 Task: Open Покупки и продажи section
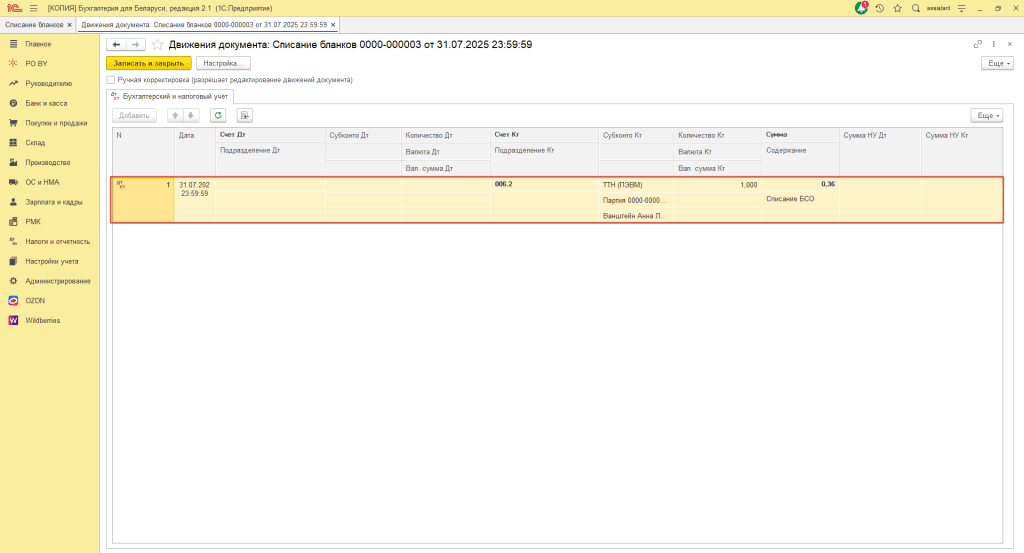[x=56, y=123]
